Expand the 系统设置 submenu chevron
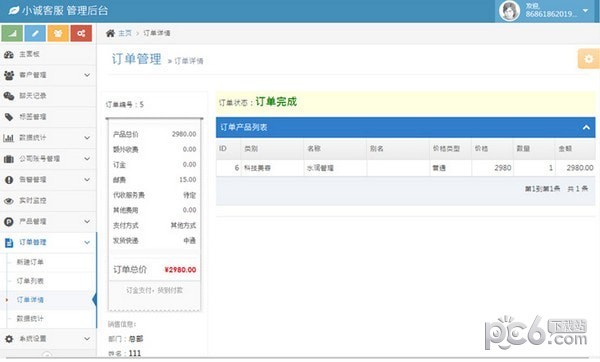Viewport: 600px width, 362px height. pyautogui.click(x=87, y=339)
